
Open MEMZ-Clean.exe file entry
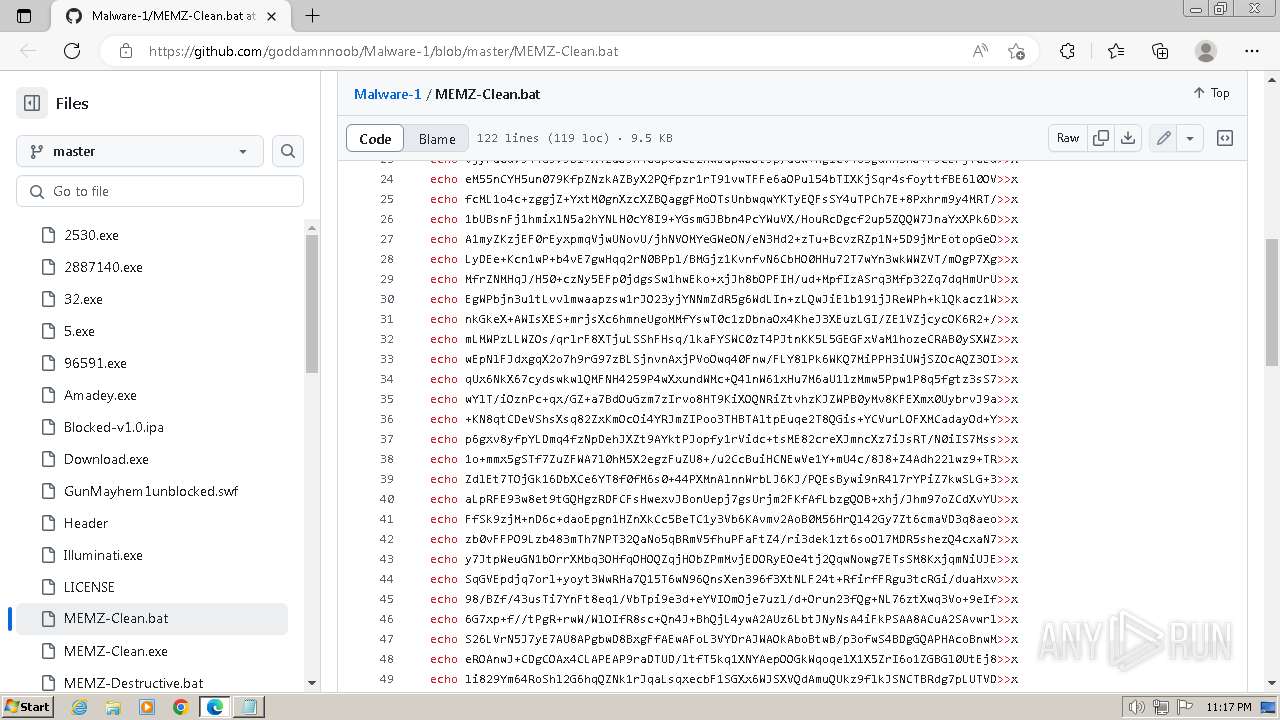(x=116, y=651)
